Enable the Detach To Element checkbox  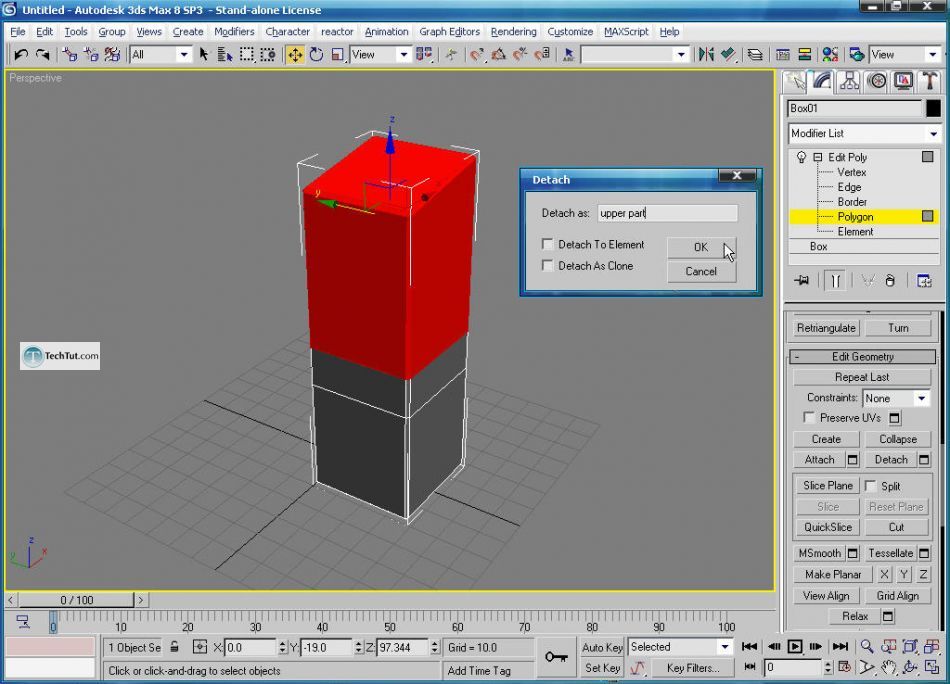click(548, 244)
